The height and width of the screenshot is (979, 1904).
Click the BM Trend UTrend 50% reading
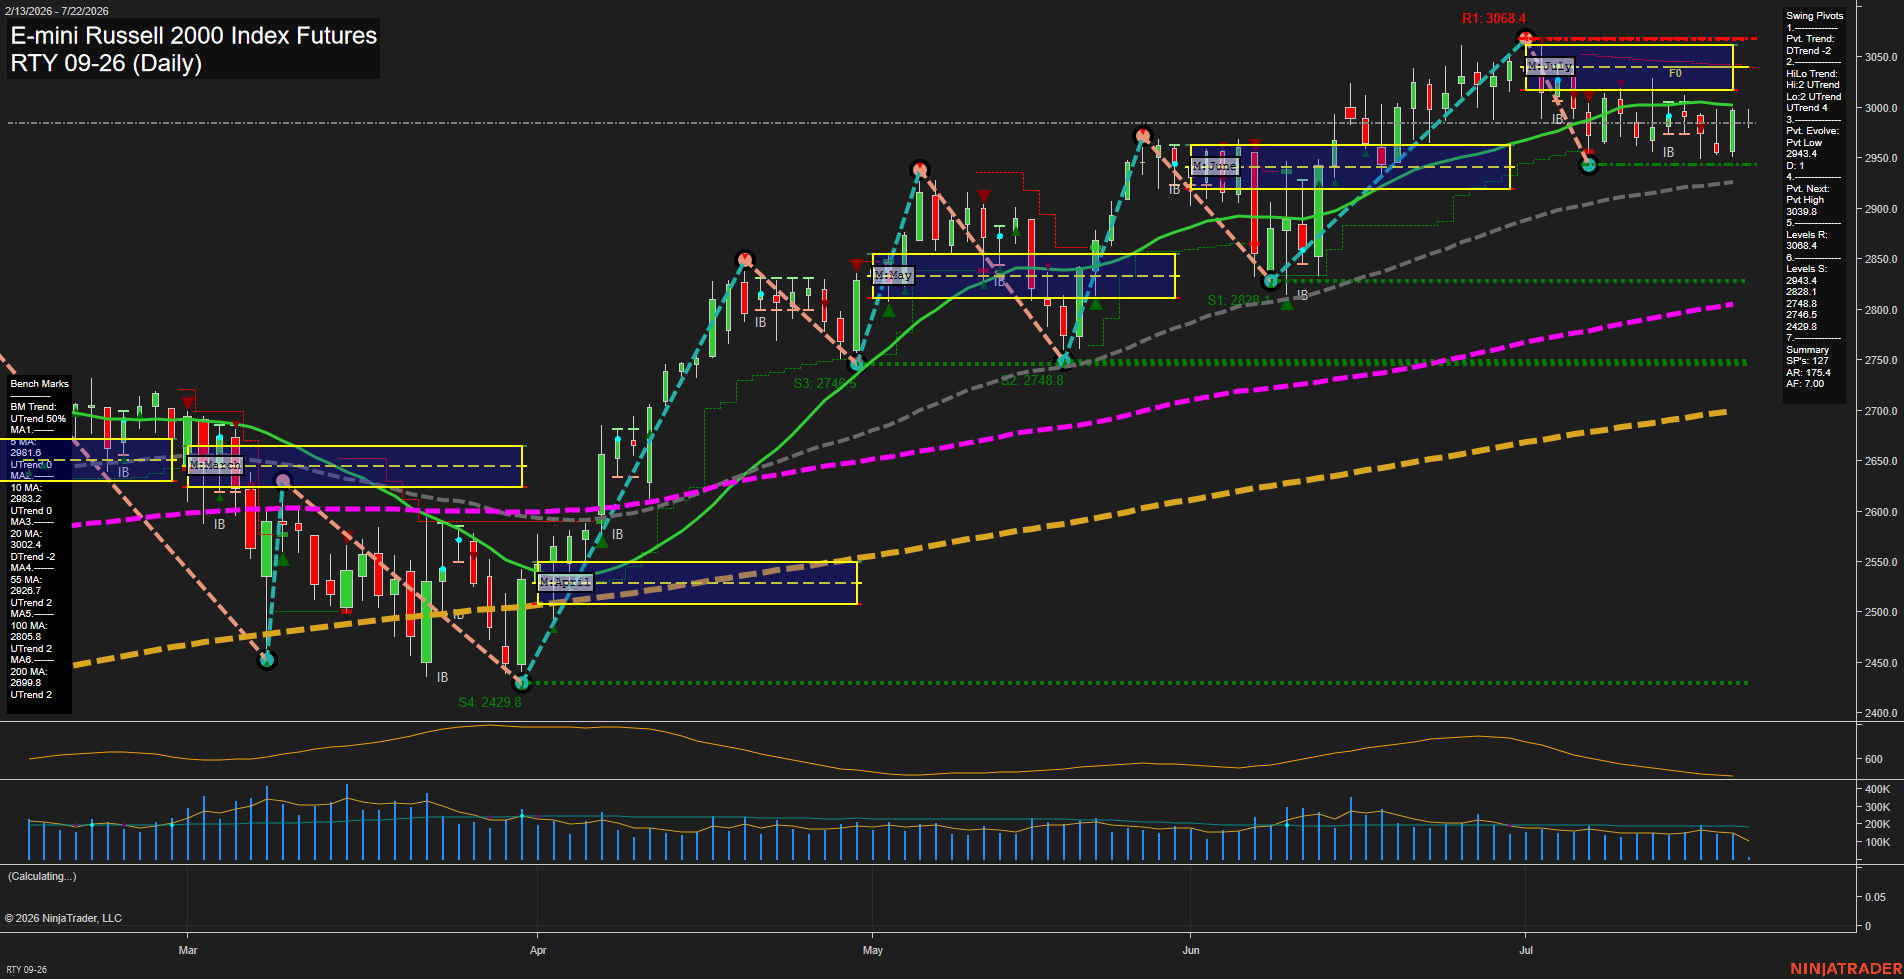point(38,413)
